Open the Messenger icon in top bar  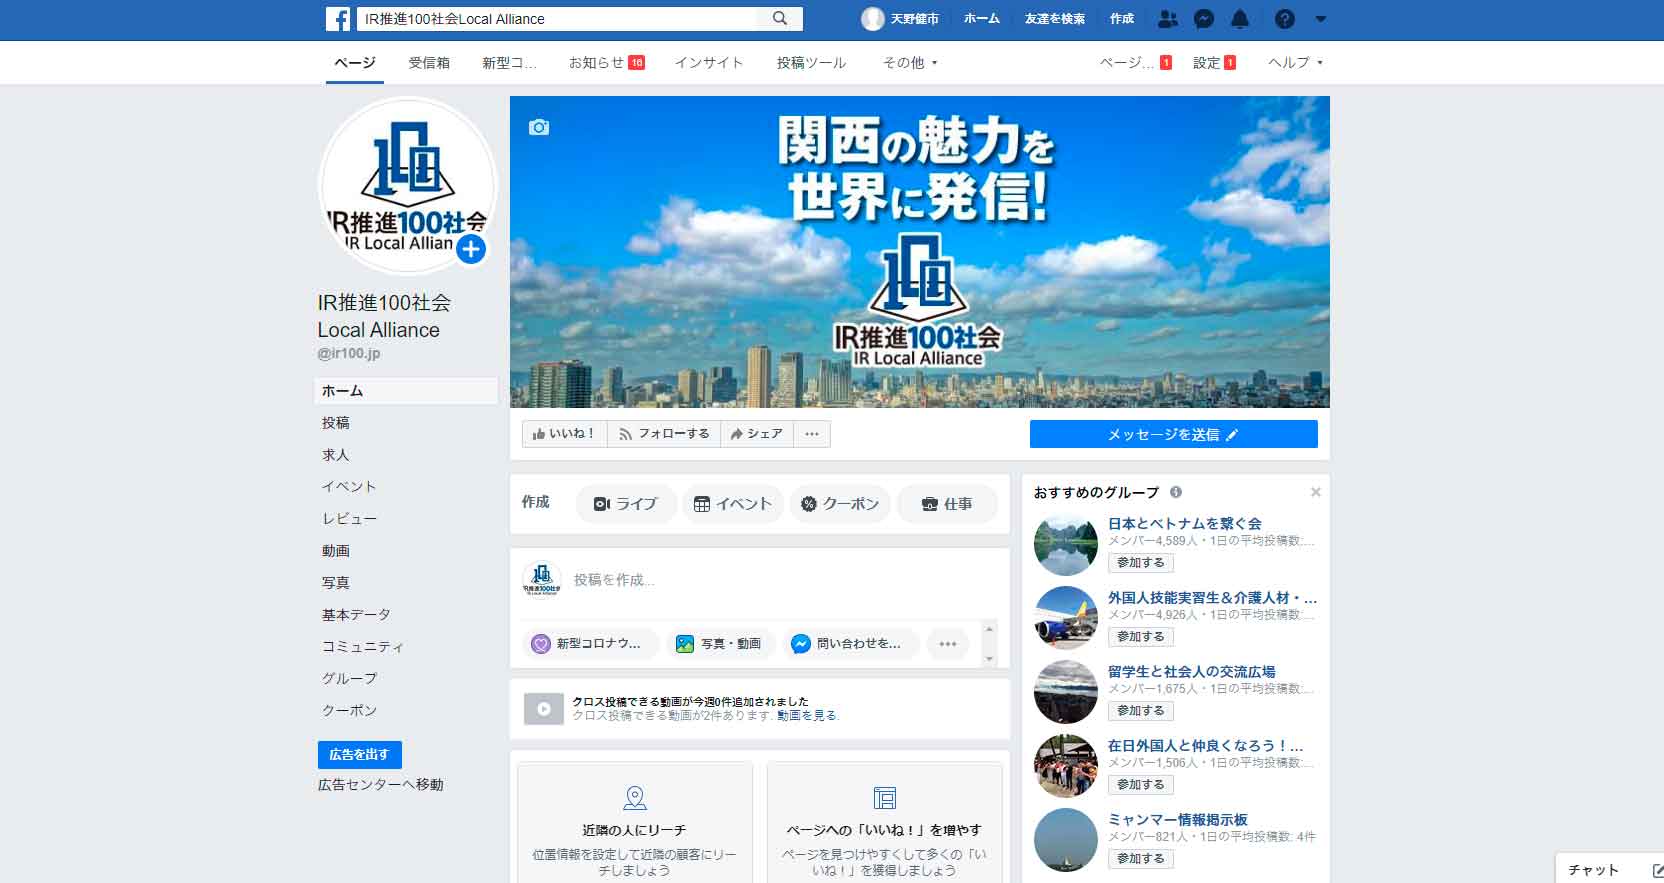point(1205,19)
